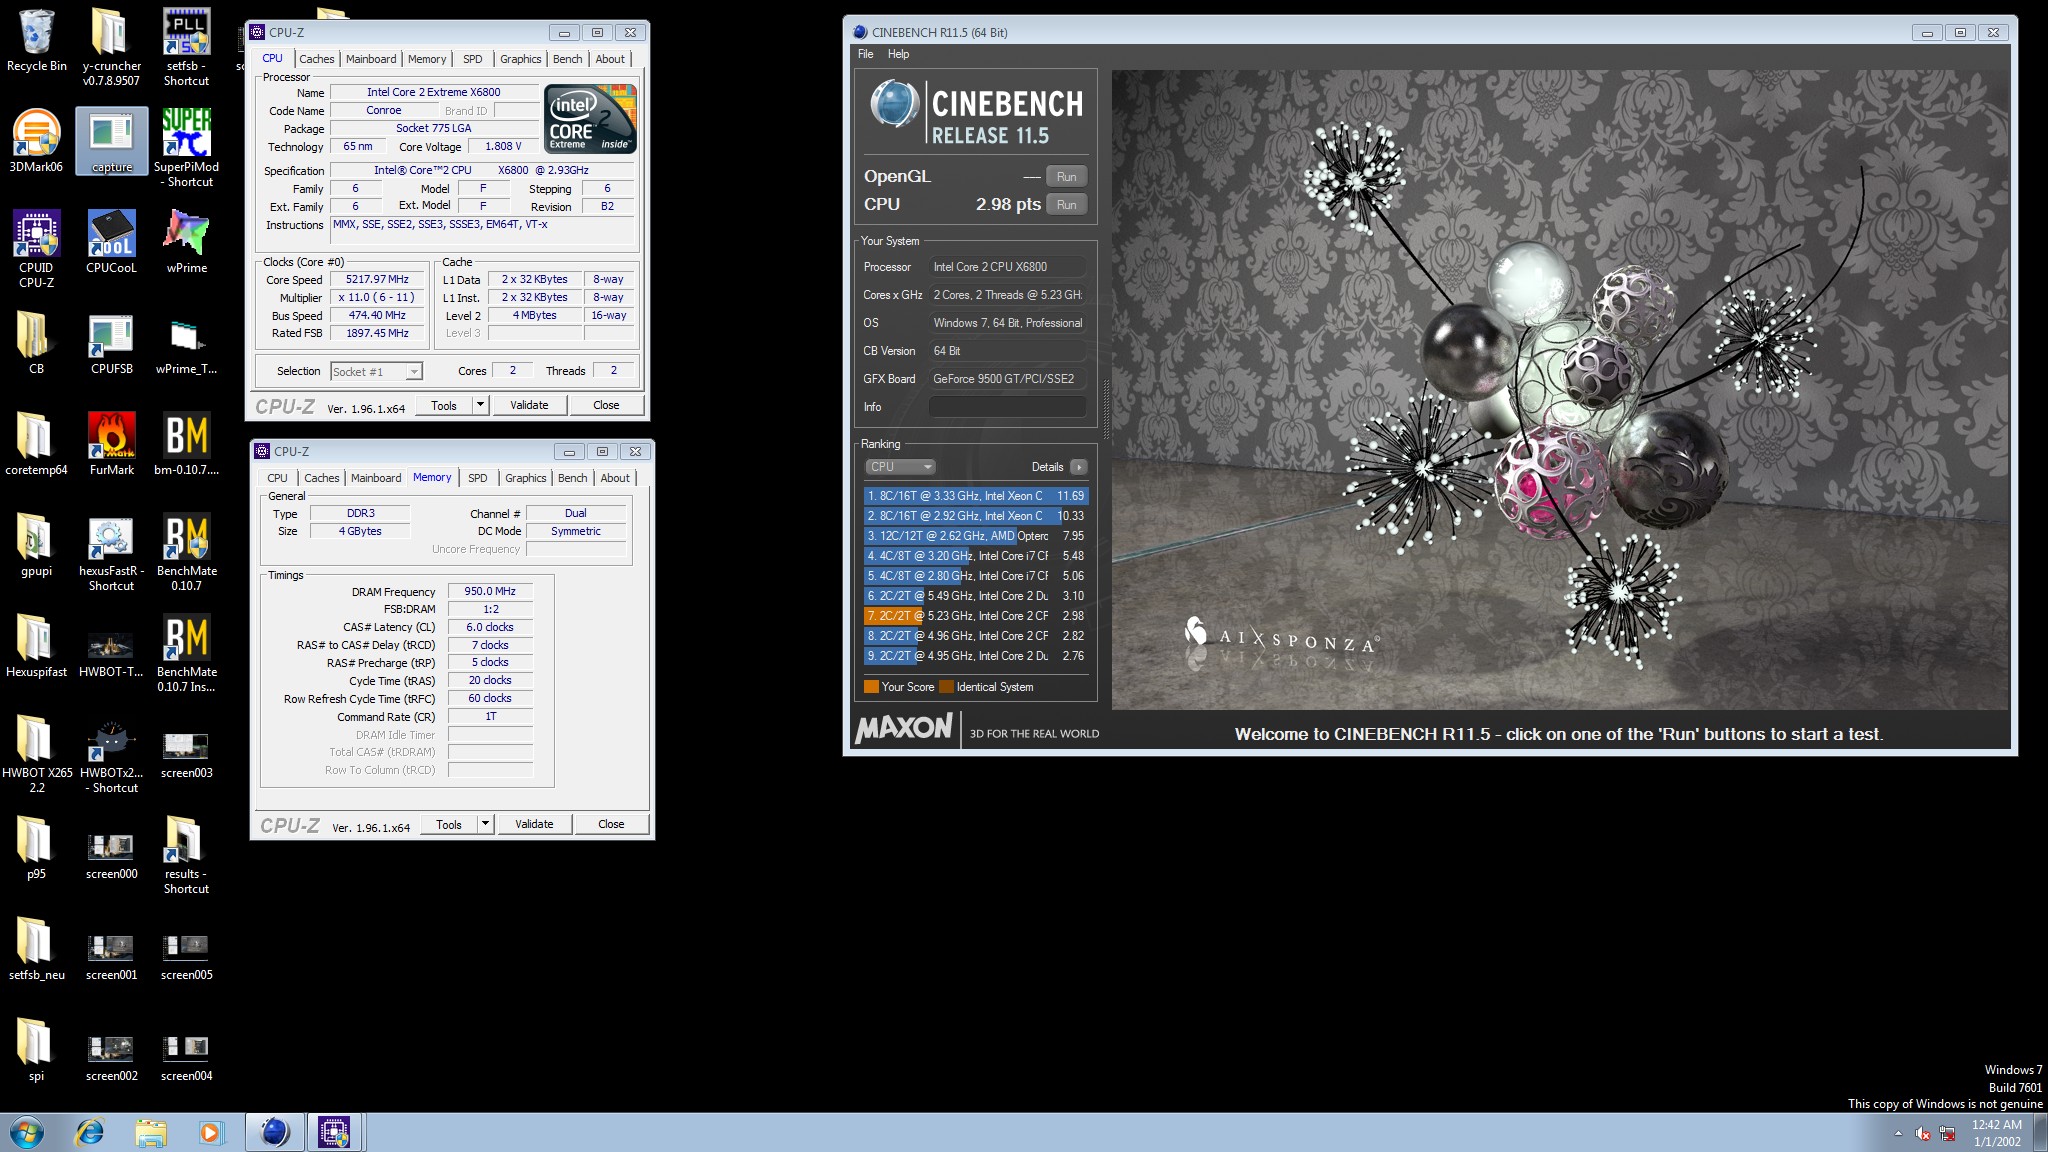Image resolution: width=2048 pixels, height=1152 pixels.
Task: Click Validate in the top CPU-Z window
Action: tap(529, 405)
